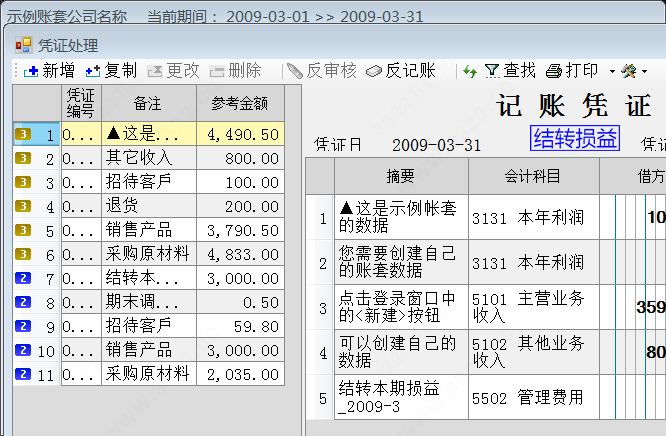Click 3131 本年利润 in entry row 1
The width and height of the screenshot is (666, 436).
(x=533, y=217)
